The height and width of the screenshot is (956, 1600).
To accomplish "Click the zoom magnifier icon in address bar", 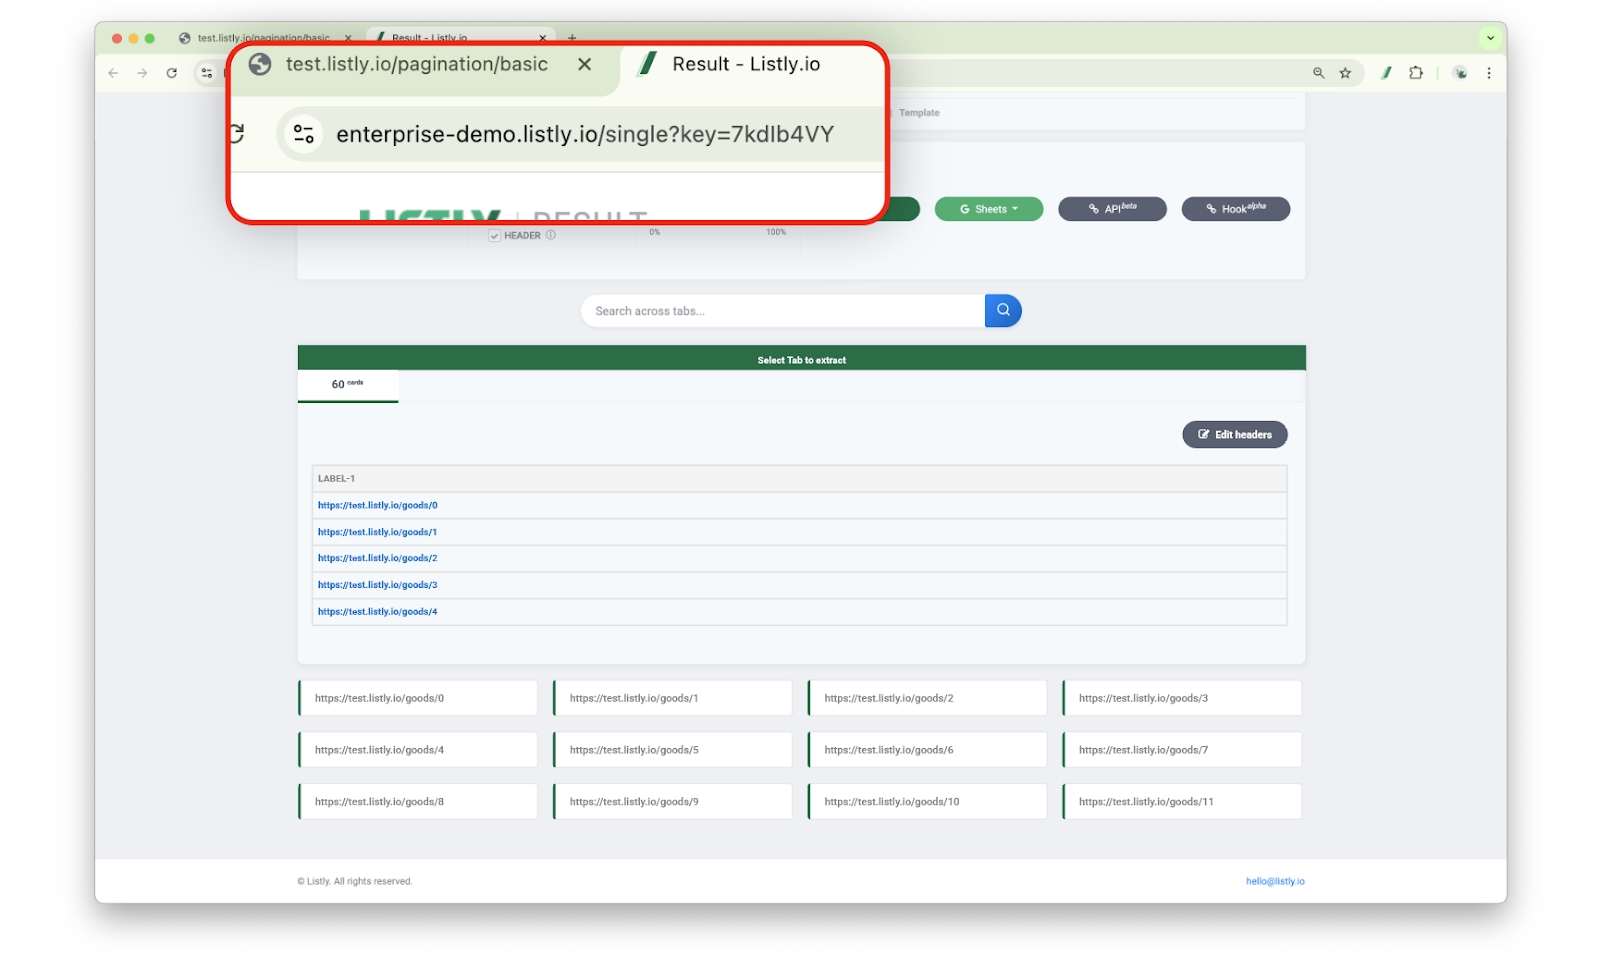I will tap(1318, 73).
